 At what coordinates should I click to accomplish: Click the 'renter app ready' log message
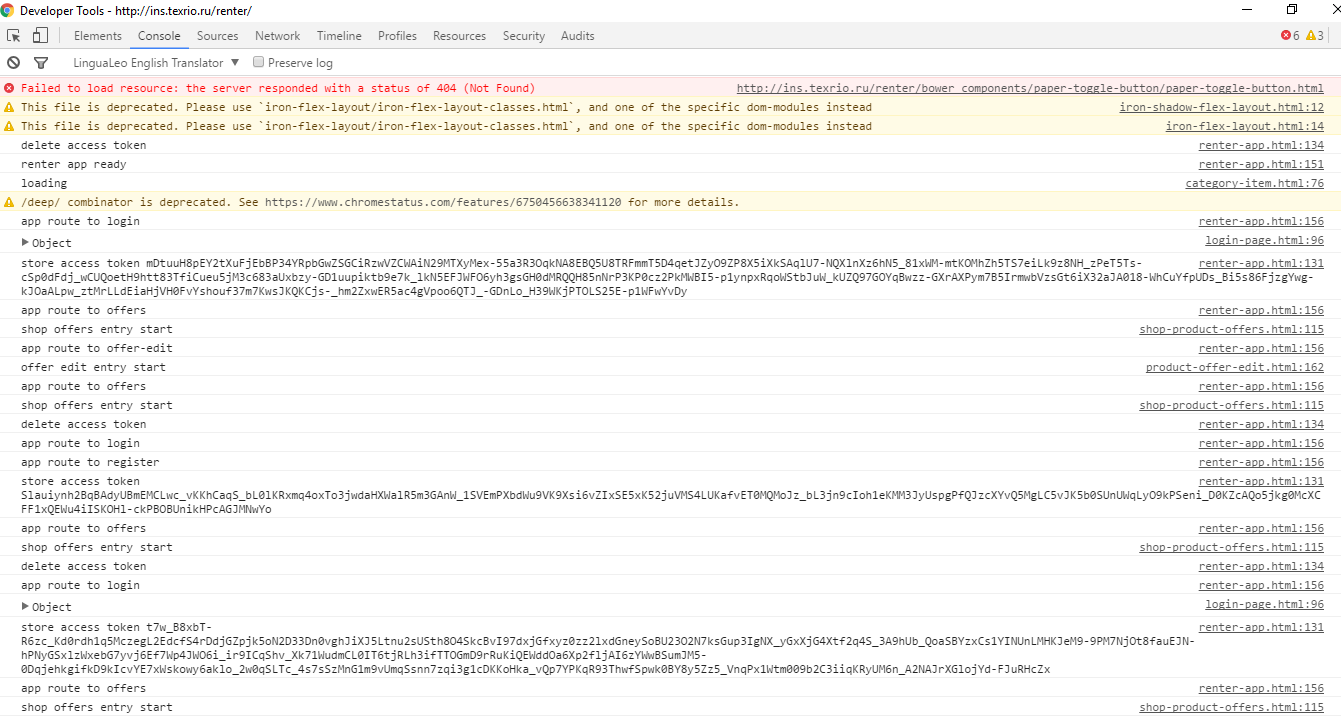tap(74, 164)
